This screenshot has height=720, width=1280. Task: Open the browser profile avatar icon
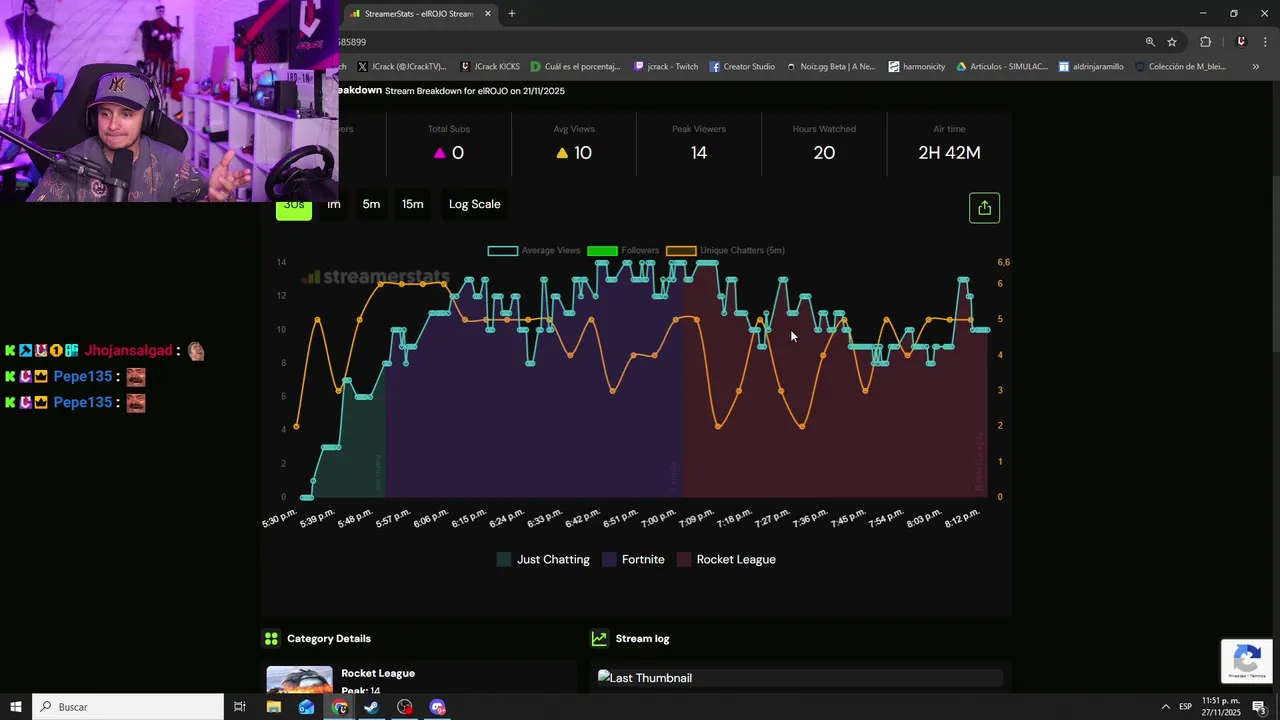(1241, 42)
